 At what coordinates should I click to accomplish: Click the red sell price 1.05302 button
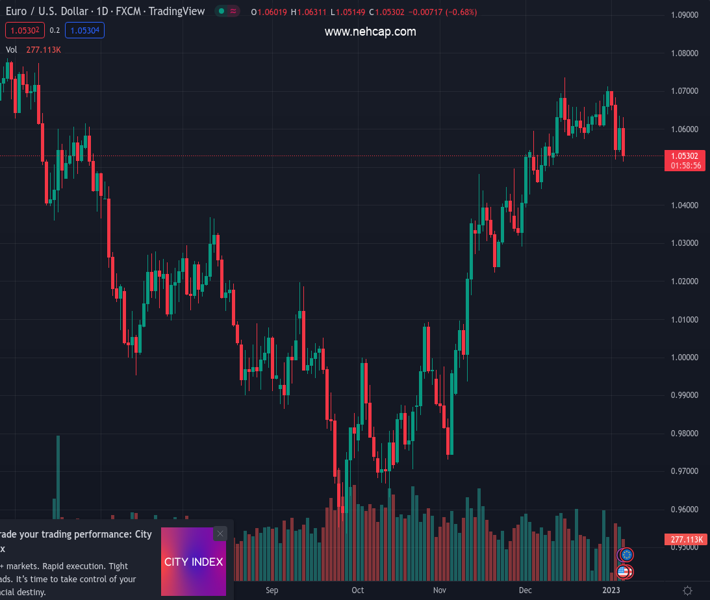coord(25,30)
